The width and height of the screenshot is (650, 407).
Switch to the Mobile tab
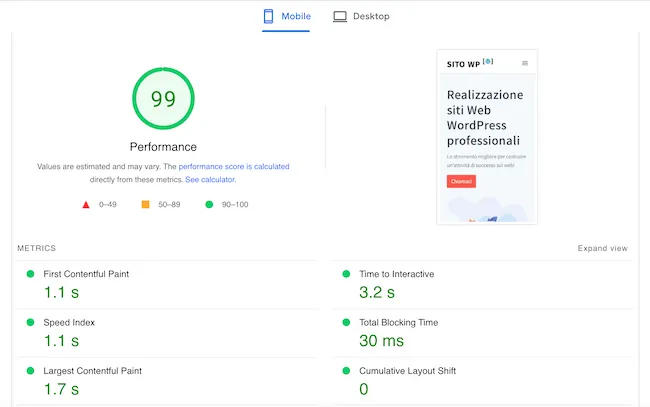pos(287,17)
